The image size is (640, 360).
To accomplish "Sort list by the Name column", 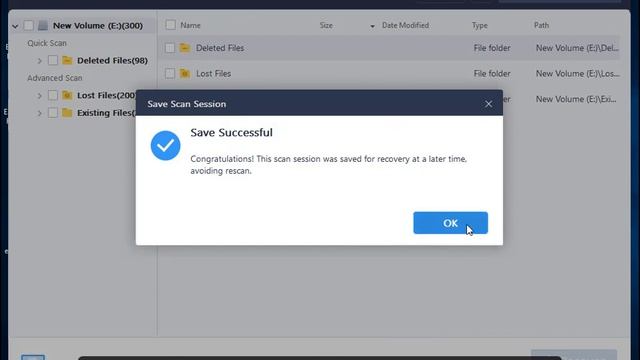I will pos(190,25).
